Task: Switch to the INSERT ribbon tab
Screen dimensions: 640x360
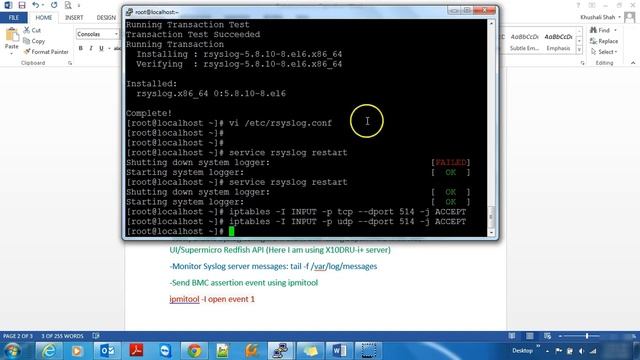Action: [x=74, y=18]
